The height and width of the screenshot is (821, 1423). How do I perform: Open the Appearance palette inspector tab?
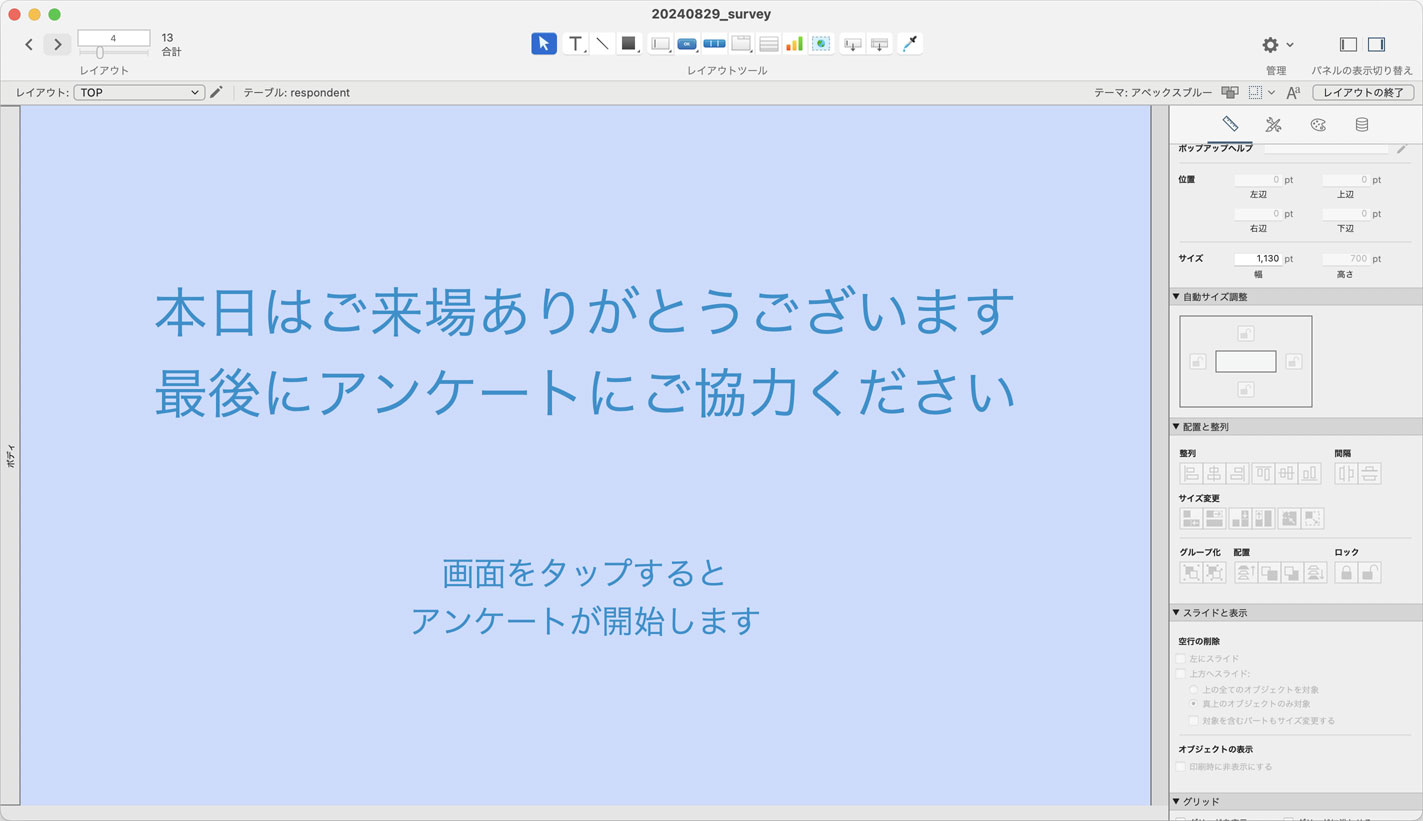[x=1318, y=125]
